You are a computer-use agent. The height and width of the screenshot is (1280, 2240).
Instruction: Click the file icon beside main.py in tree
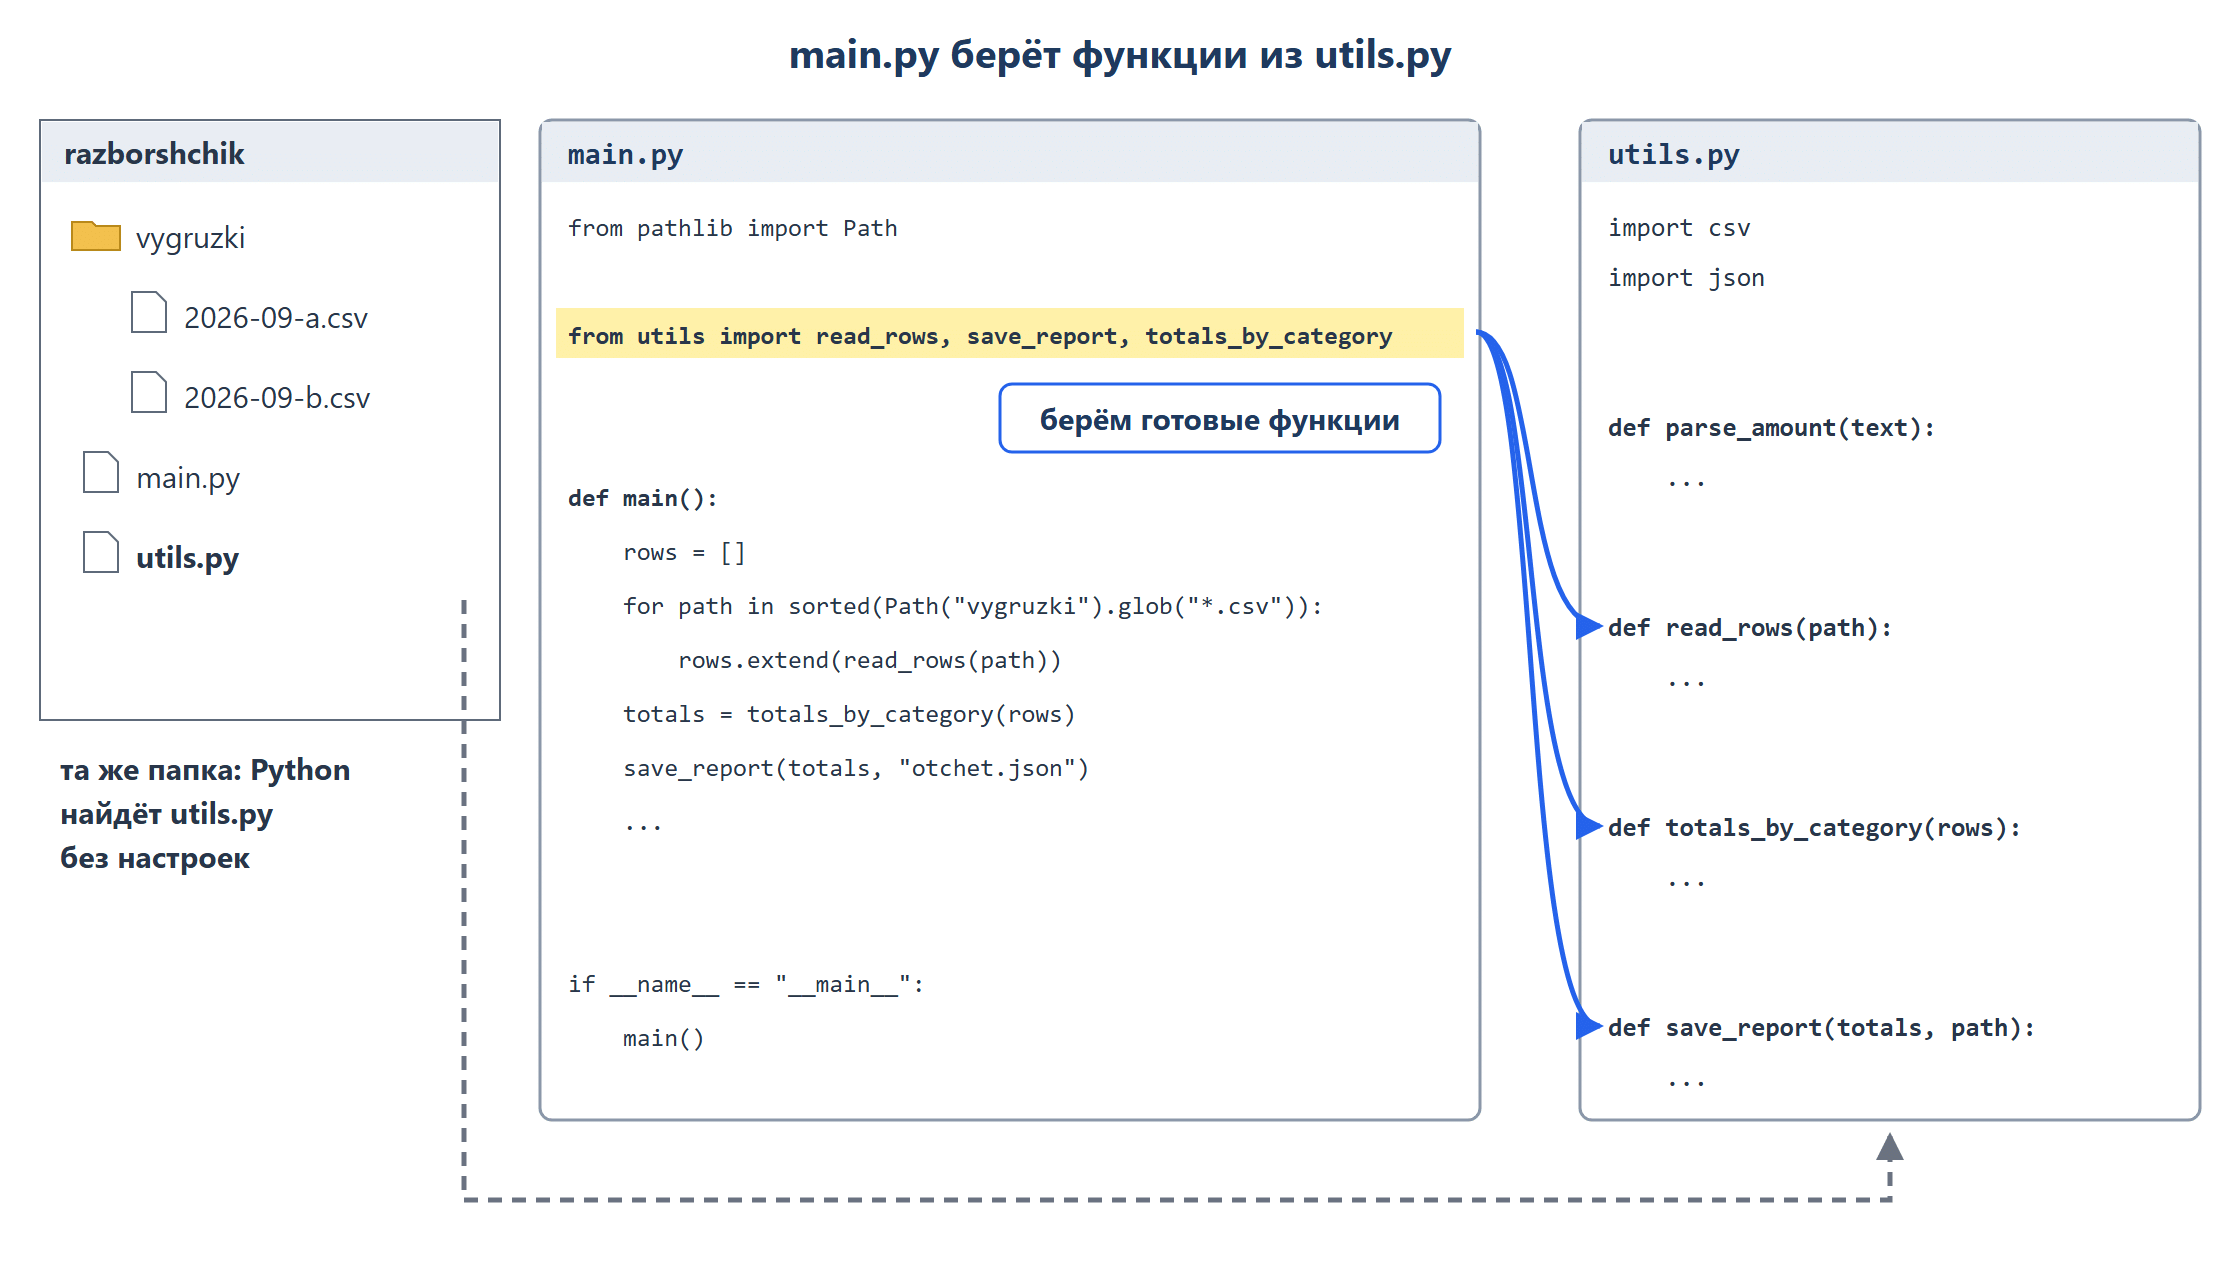tap(101, 472)
